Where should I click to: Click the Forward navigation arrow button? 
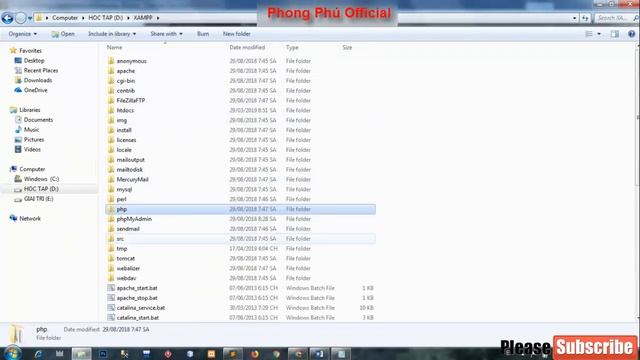pos(20,18)
